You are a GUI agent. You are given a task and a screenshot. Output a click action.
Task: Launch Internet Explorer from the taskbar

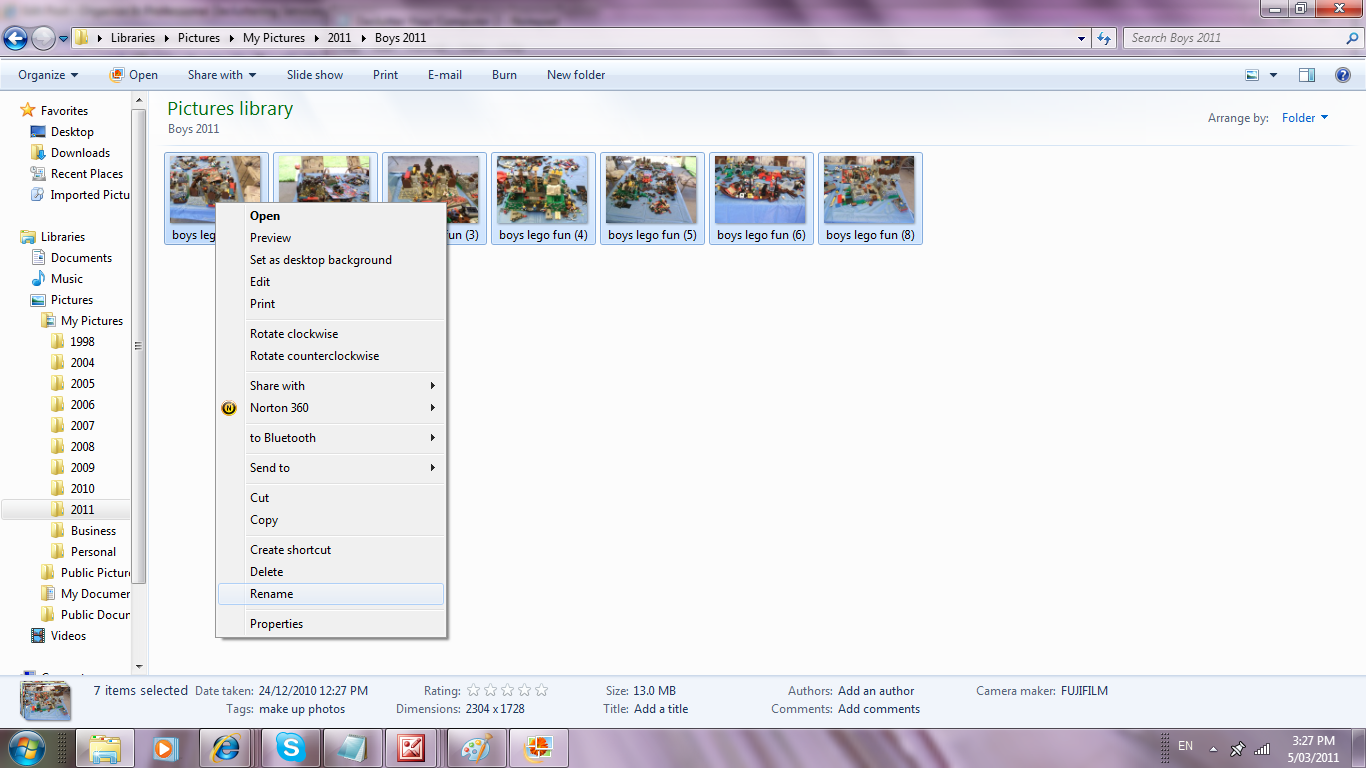pos(225,747)
